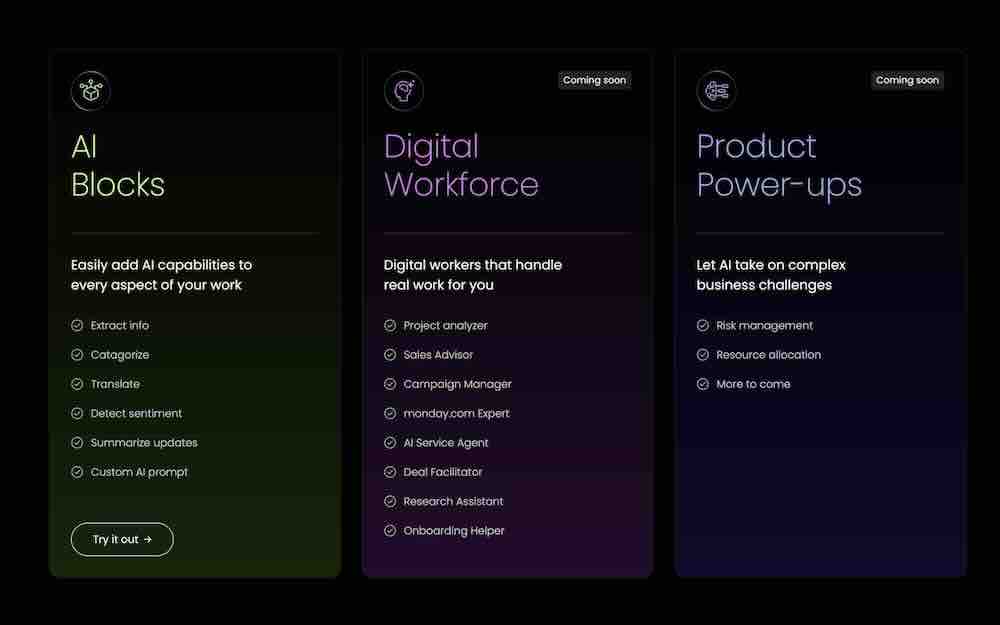Select the Catagorize text
The image size is (1000, 625).
click(x=120, y=355)
